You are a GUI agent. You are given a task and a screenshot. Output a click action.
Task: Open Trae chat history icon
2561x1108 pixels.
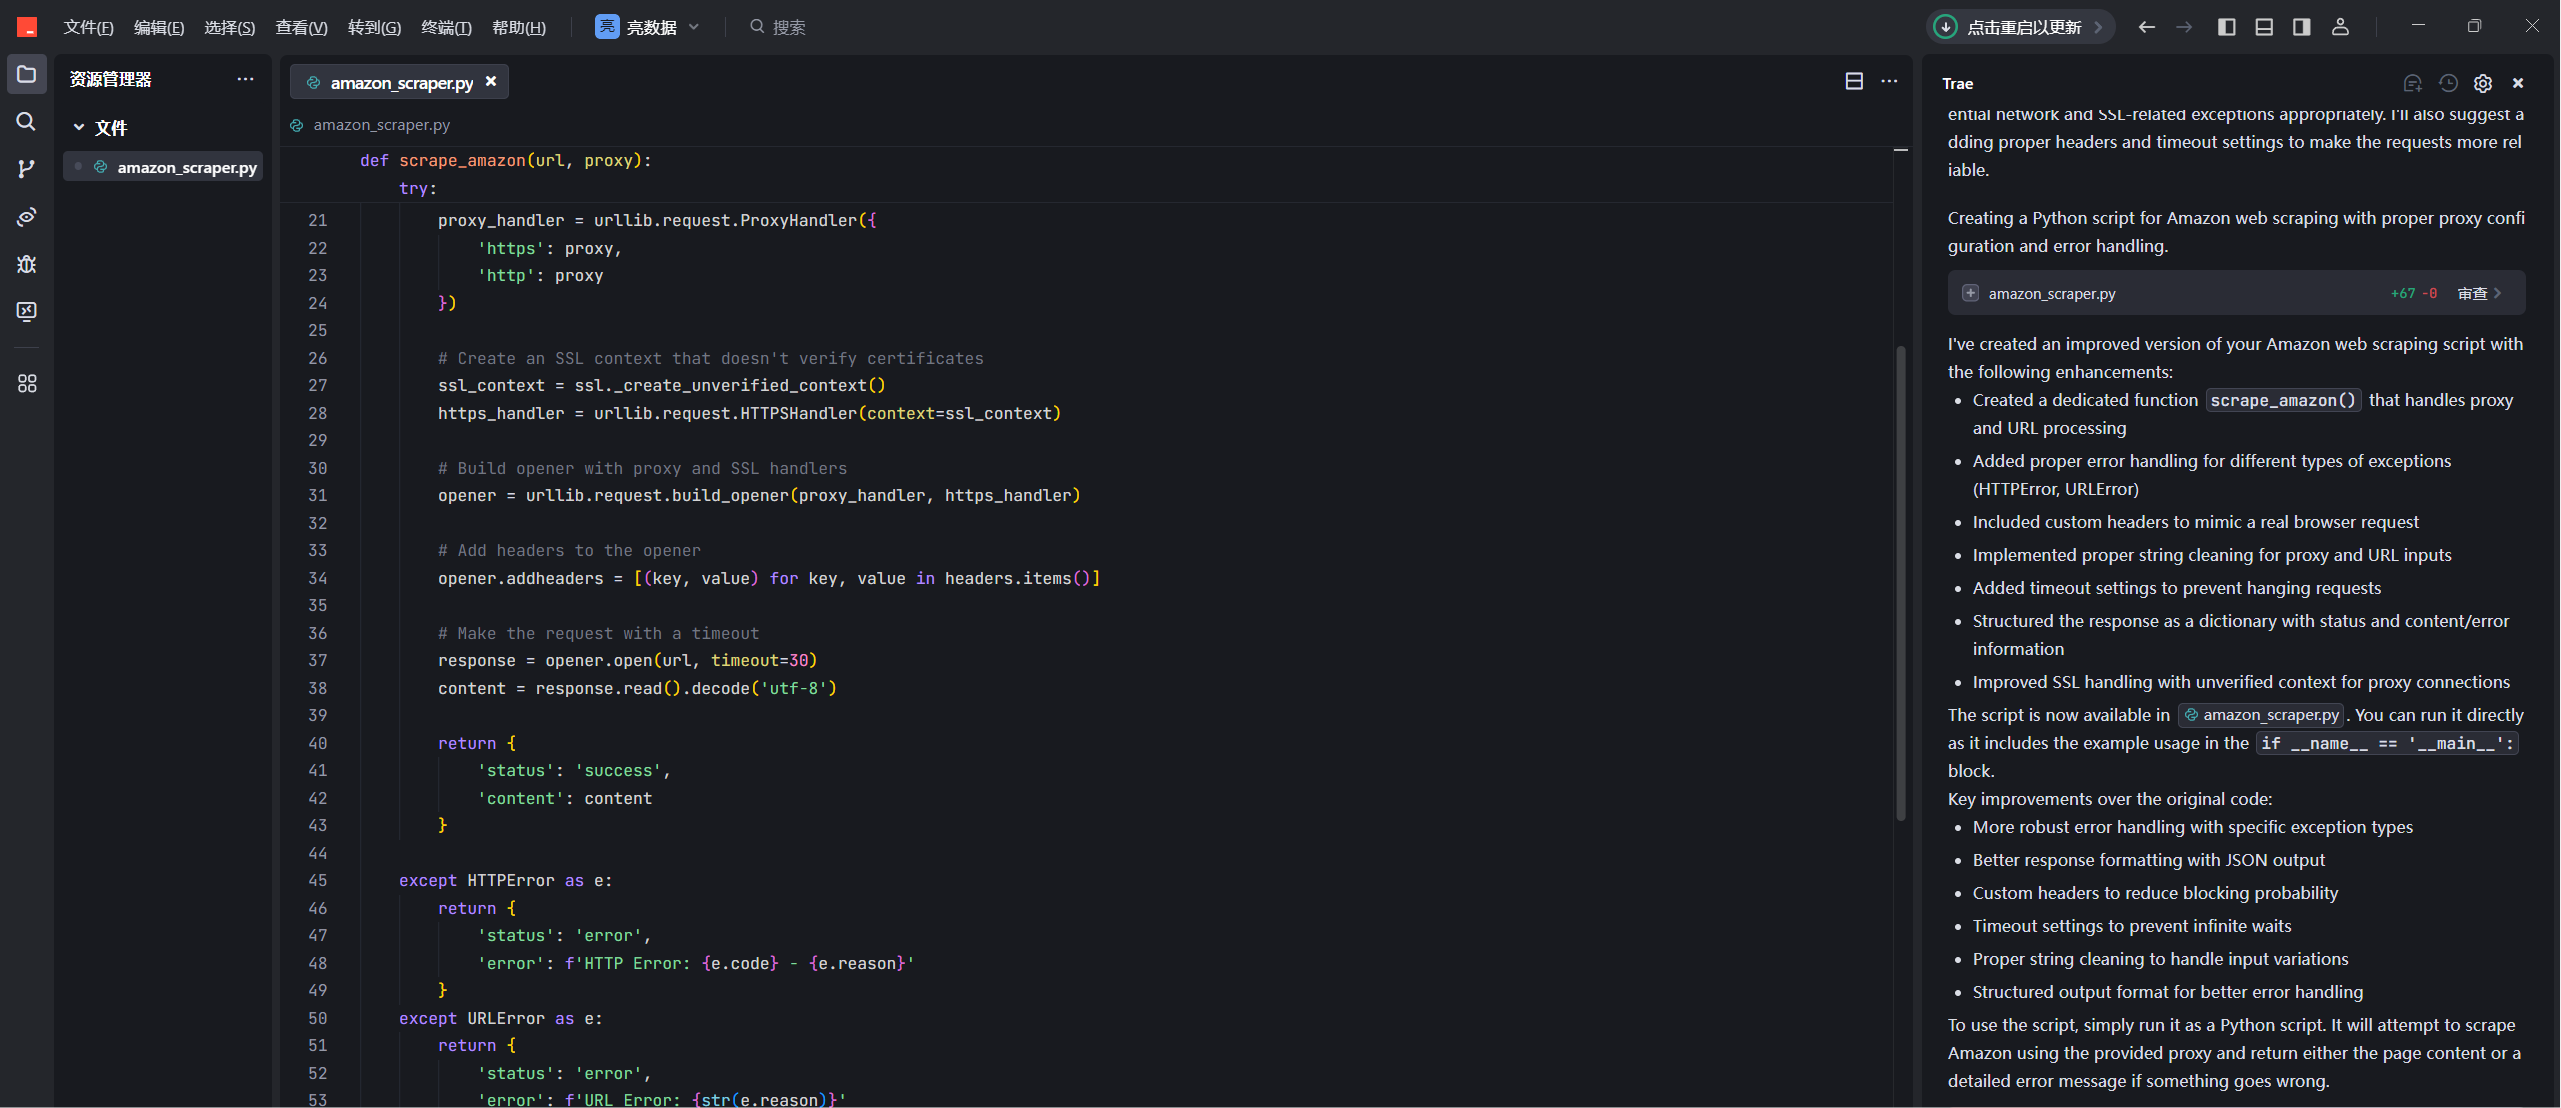[x=2448, y=83]
